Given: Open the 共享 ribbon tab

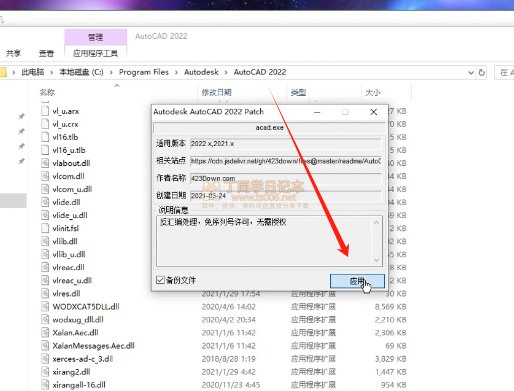Looking at the screenshot, I should 13,53.
